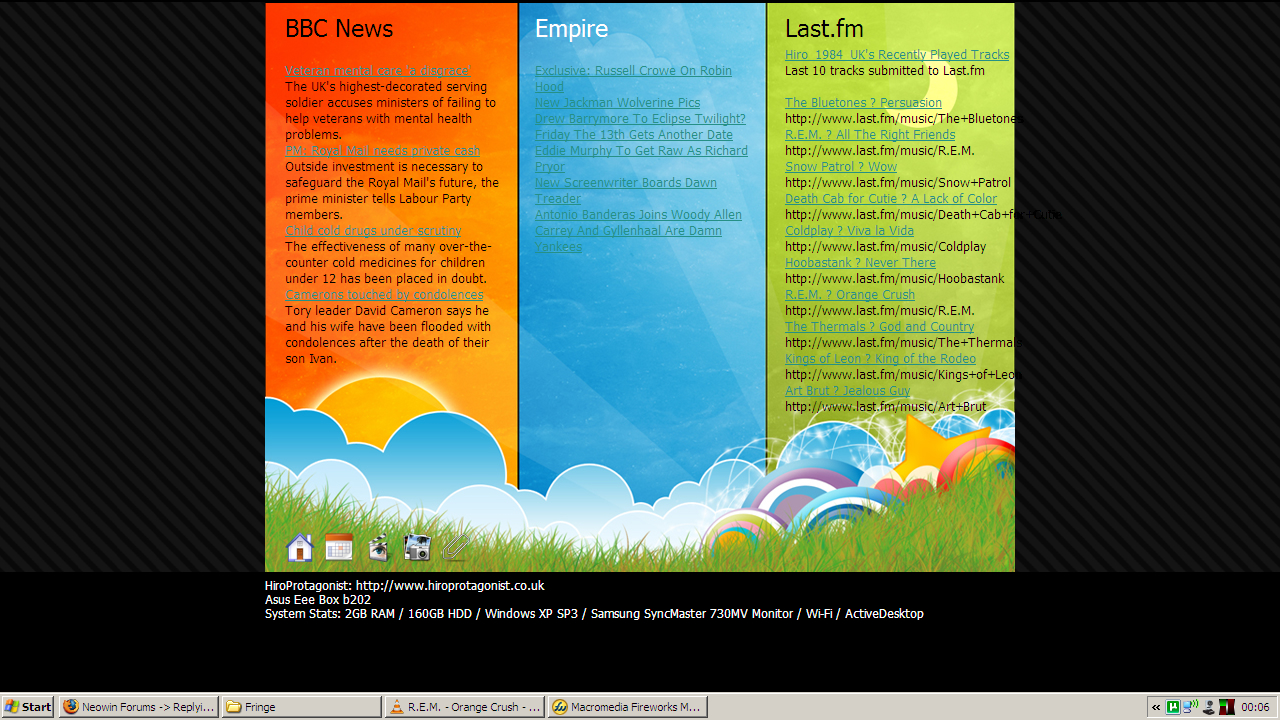Click the house home icon

(x=299, y=547)
